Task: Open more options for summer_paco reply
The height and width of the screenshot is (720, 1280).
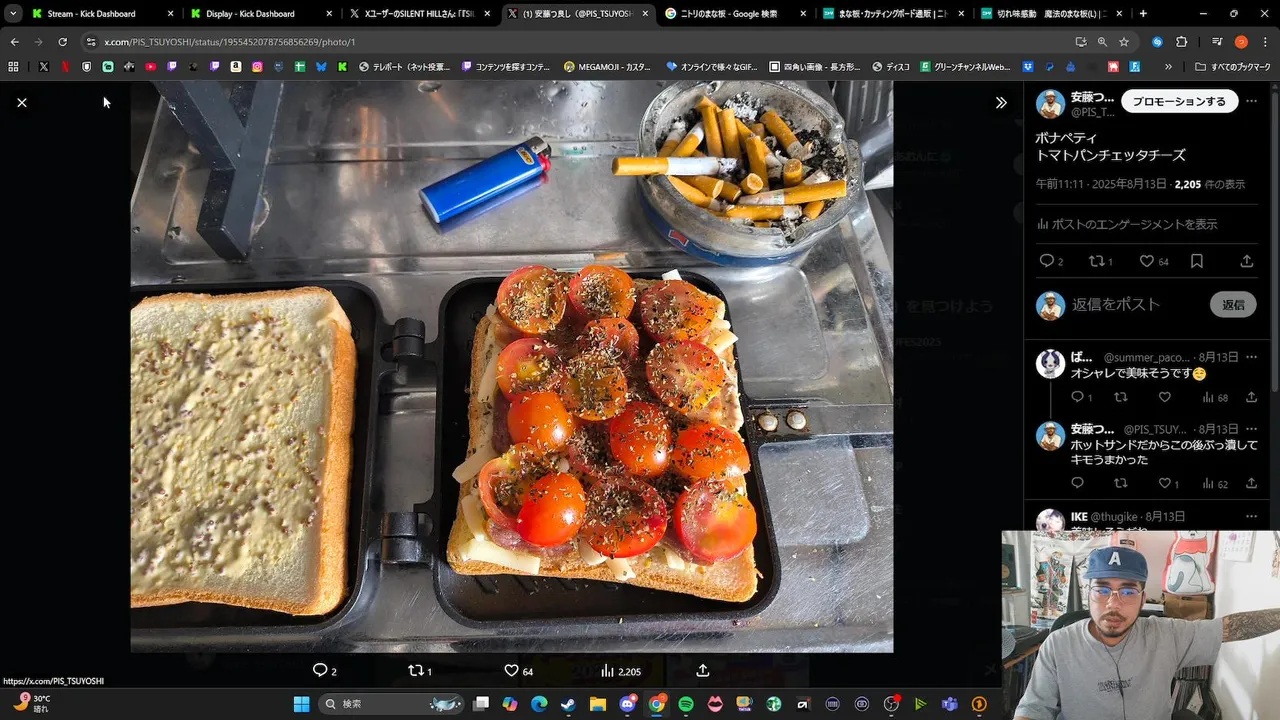Action: pyautogui.click(x=1251, y=357)
